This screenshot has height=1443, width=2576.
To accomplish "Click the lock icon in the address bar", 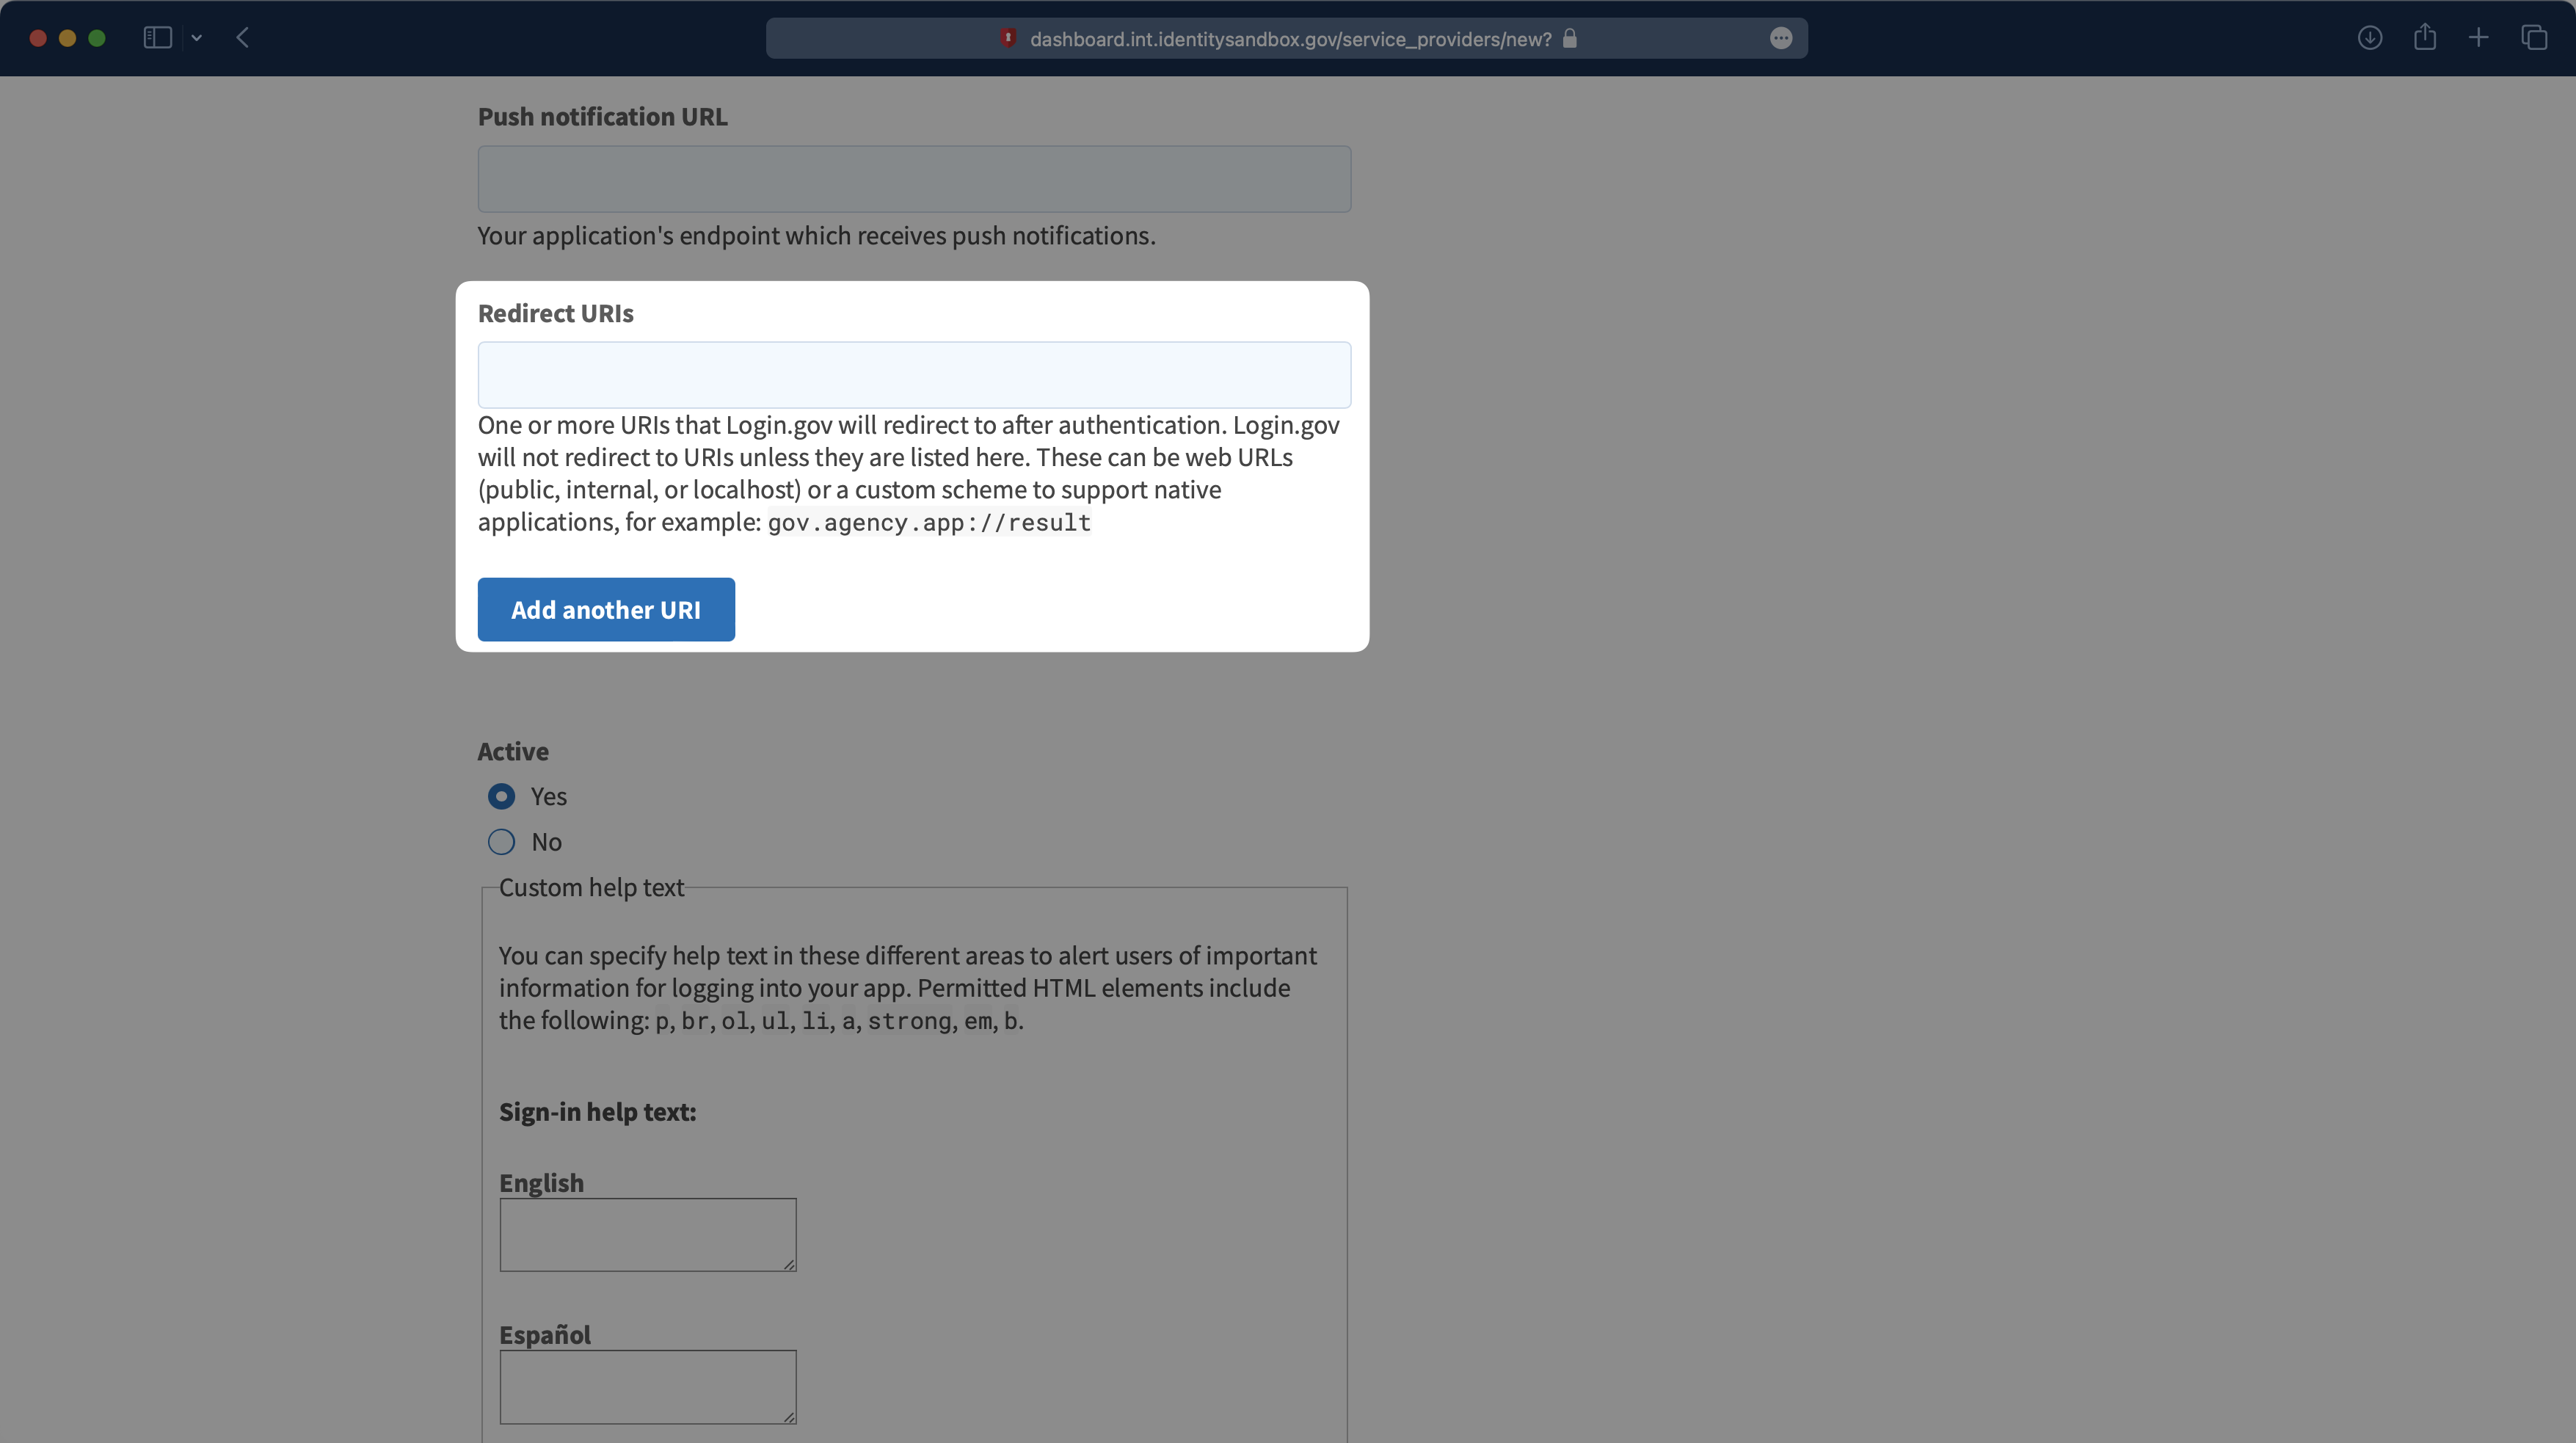I will 1570,38.
